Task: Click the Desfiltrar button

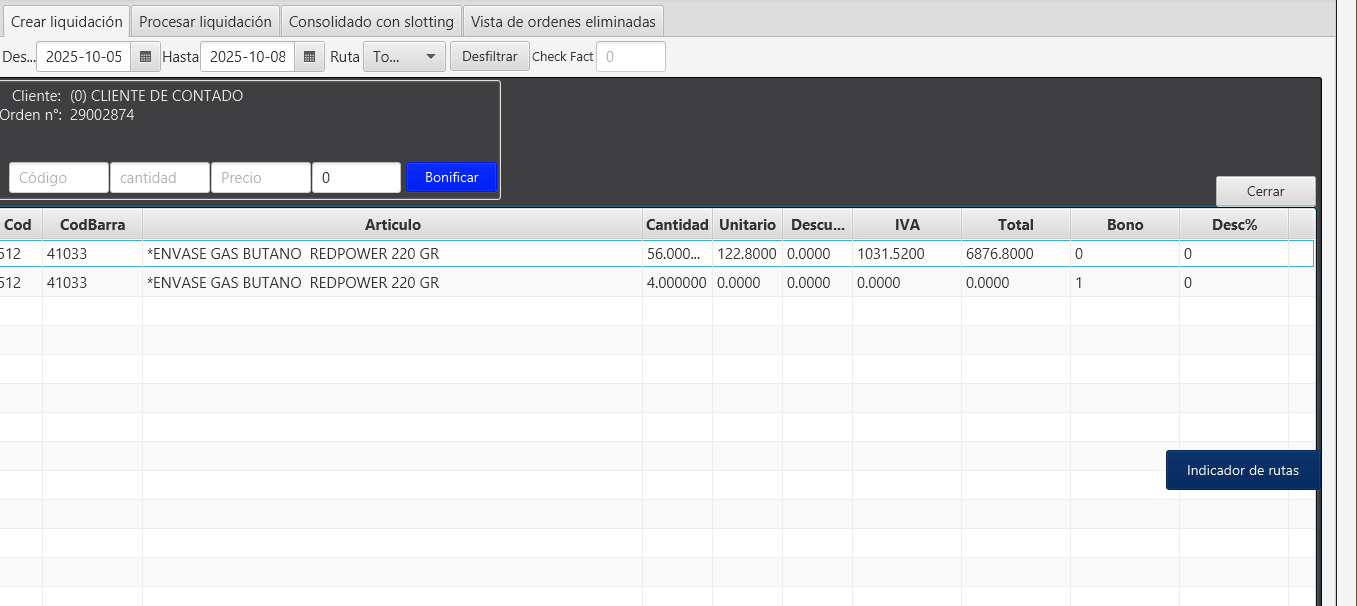Action: pyautogui.click(x=489, y=57)
